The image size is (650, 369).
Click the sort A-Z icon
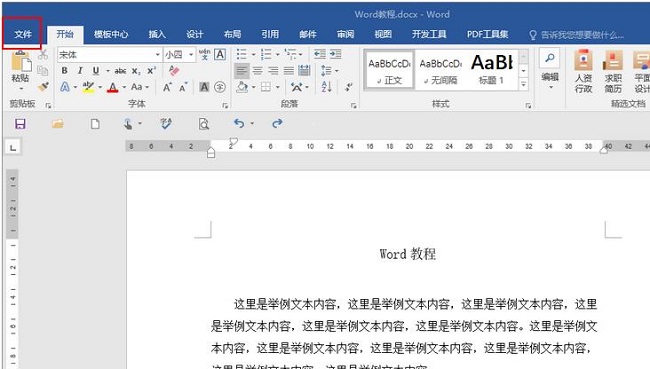[326, 87]
